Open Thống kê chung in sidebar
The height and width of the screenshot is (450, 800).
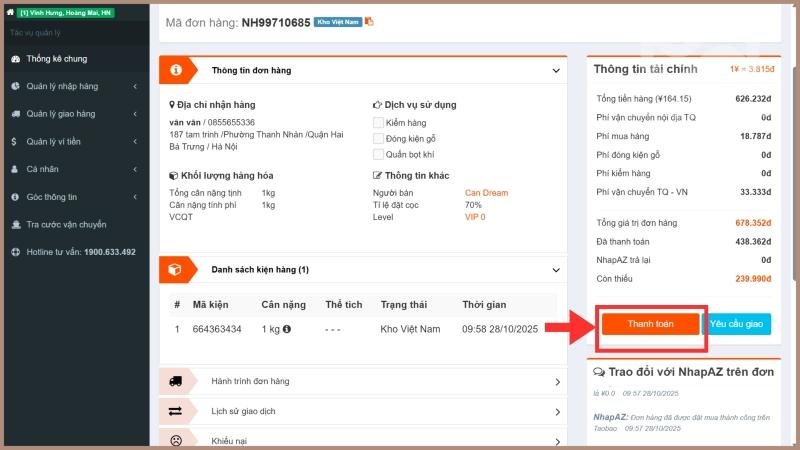(56, 59)
